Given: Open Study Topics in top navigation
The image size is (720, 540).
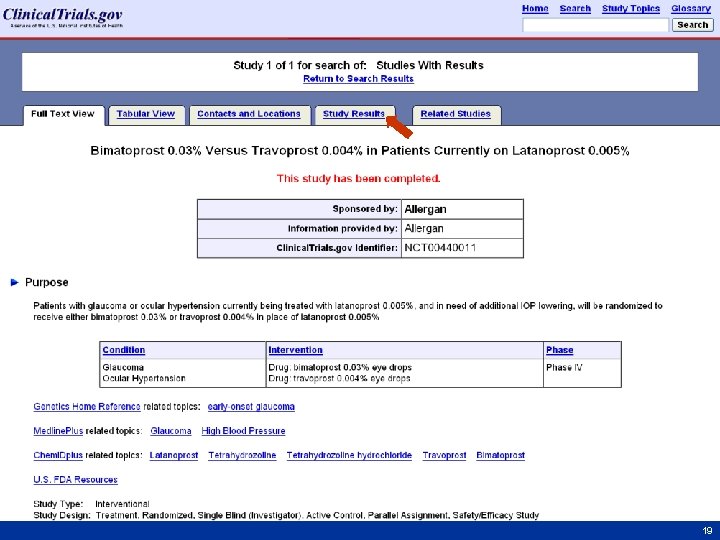Looking at the screenshot, I should 630,9.
